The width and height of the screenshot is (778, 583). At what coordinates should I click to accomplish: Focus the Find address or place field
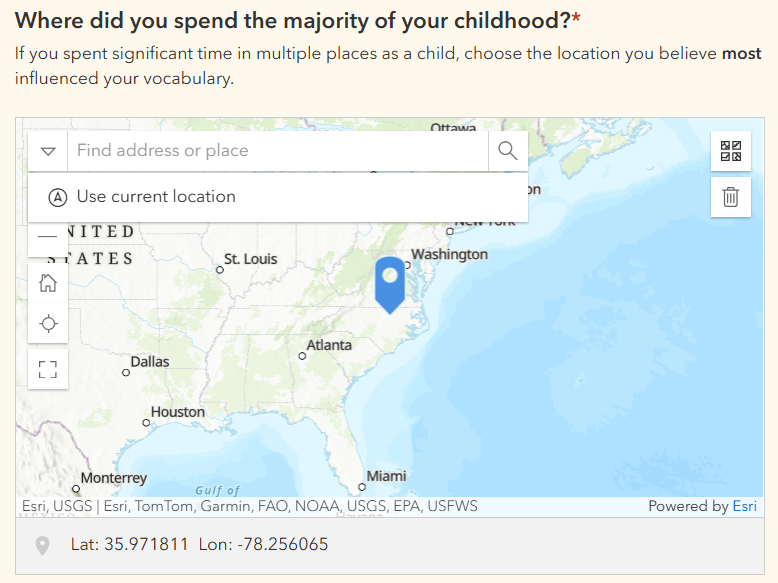(277, 151)
